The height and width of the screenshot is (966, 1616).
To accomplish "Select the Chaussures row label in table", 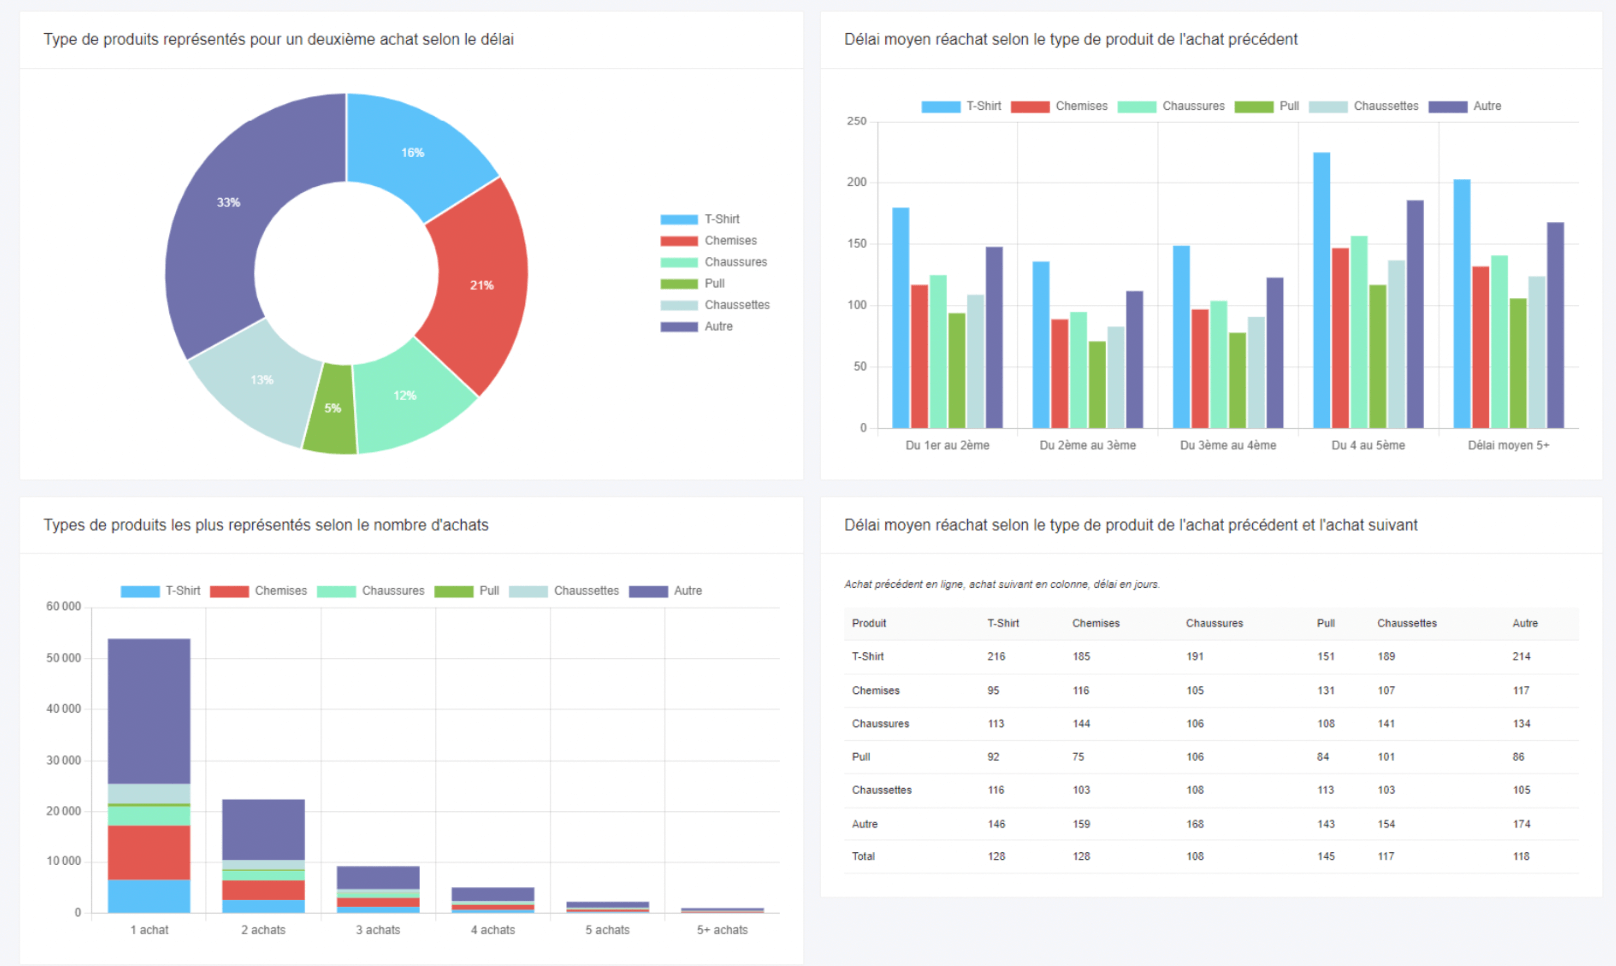I will coord(881,724).
